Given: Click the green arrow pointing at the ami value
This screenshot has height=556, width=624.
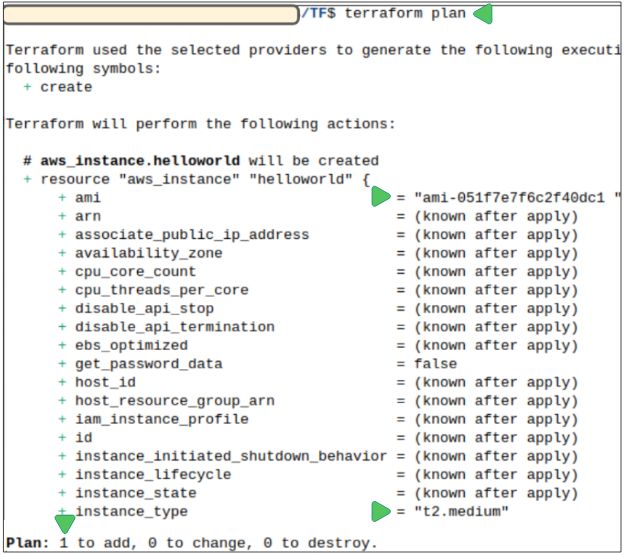Looking at the screenshot, I should 380,198.
